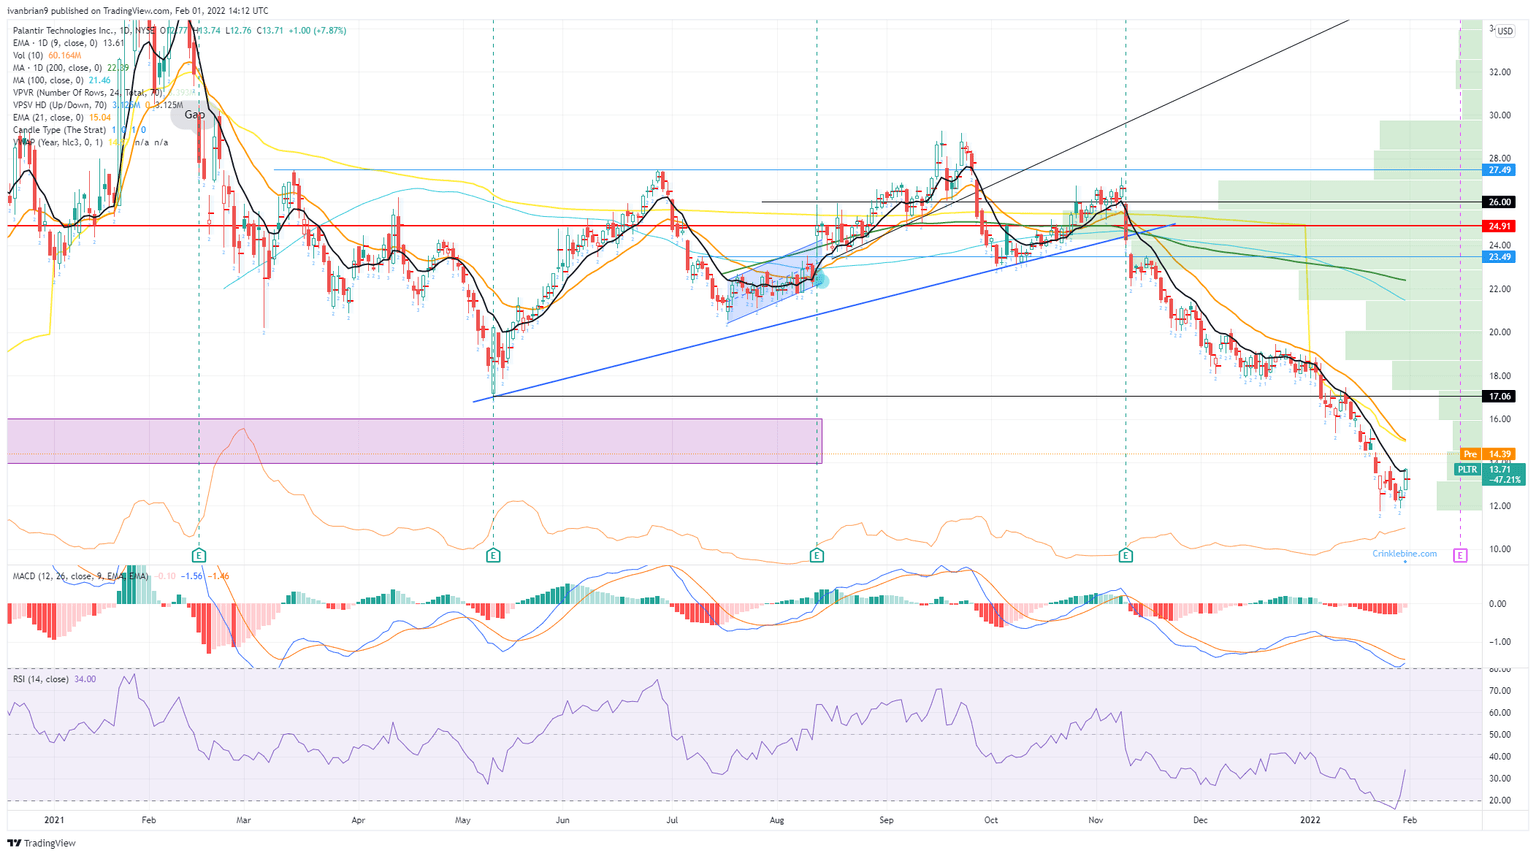The image size is (1536, 856).
Task: Open the green earnings E marker for August 2021
Action: 817,554
